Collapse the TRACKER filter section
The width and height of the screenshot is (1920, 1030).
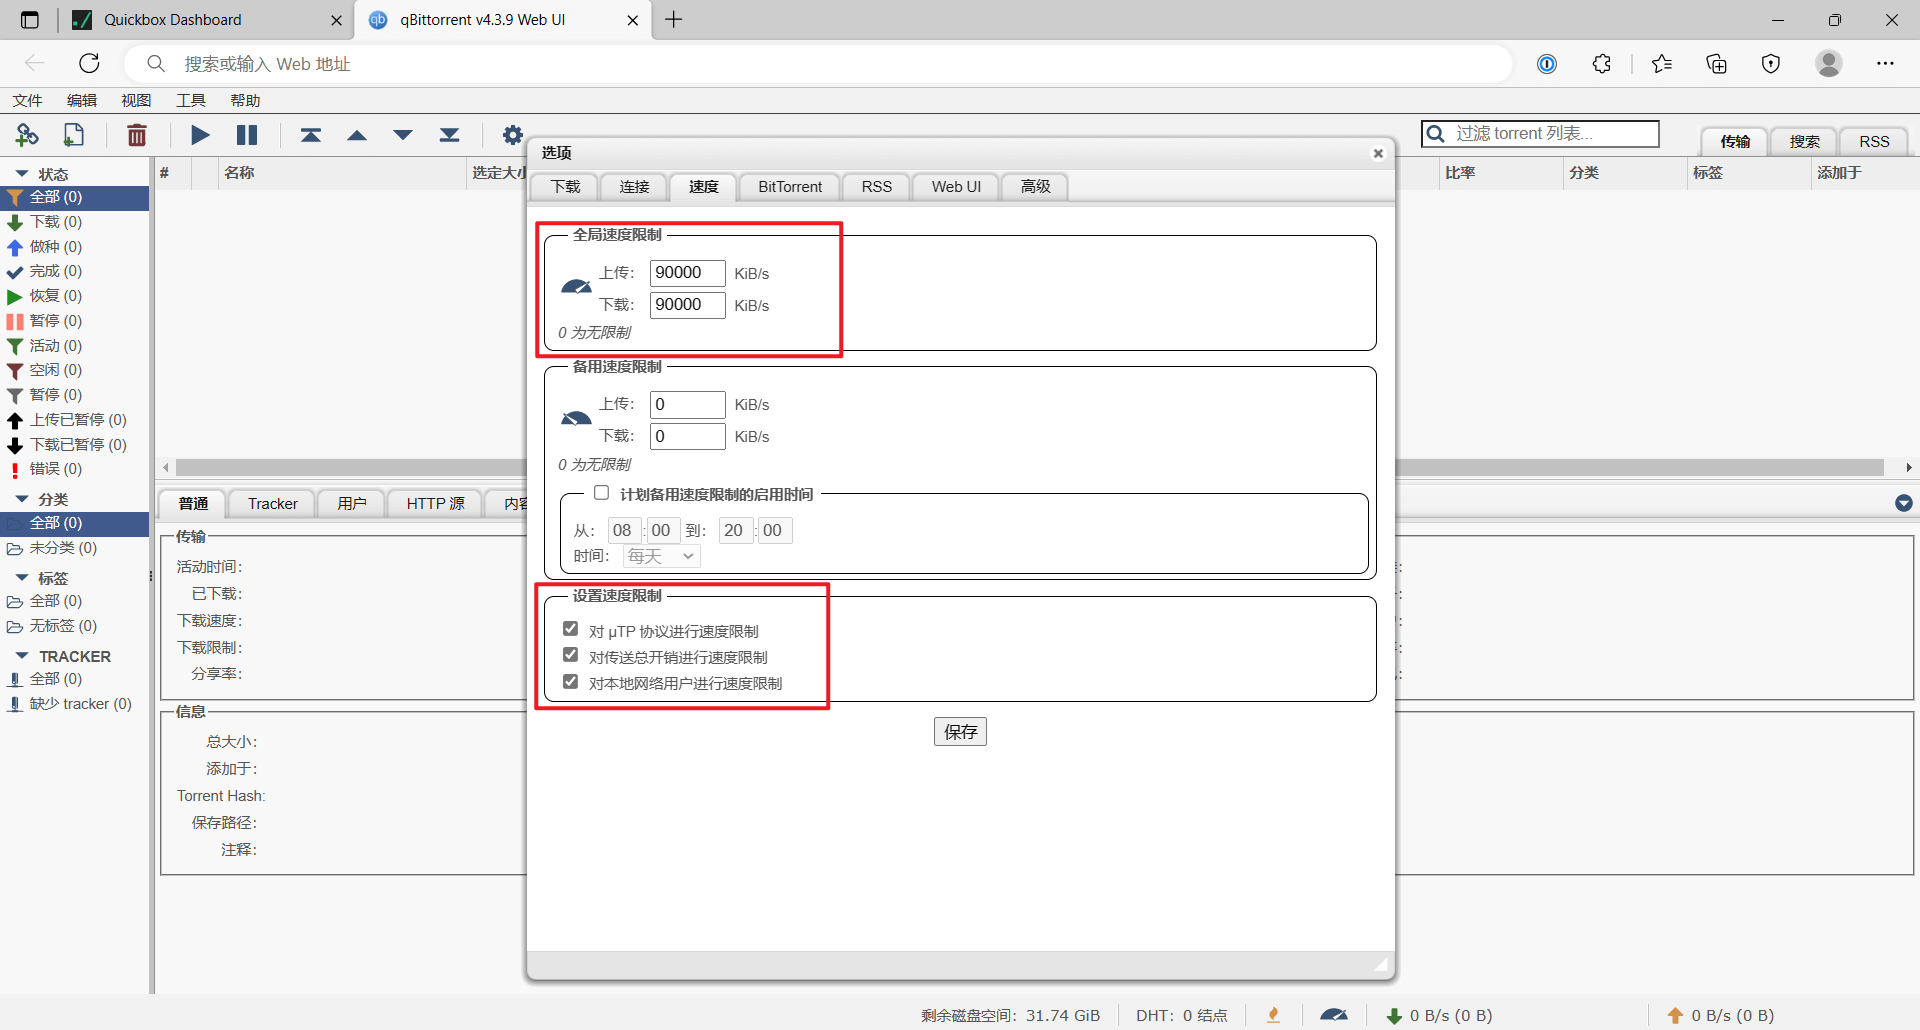[22, 656]
